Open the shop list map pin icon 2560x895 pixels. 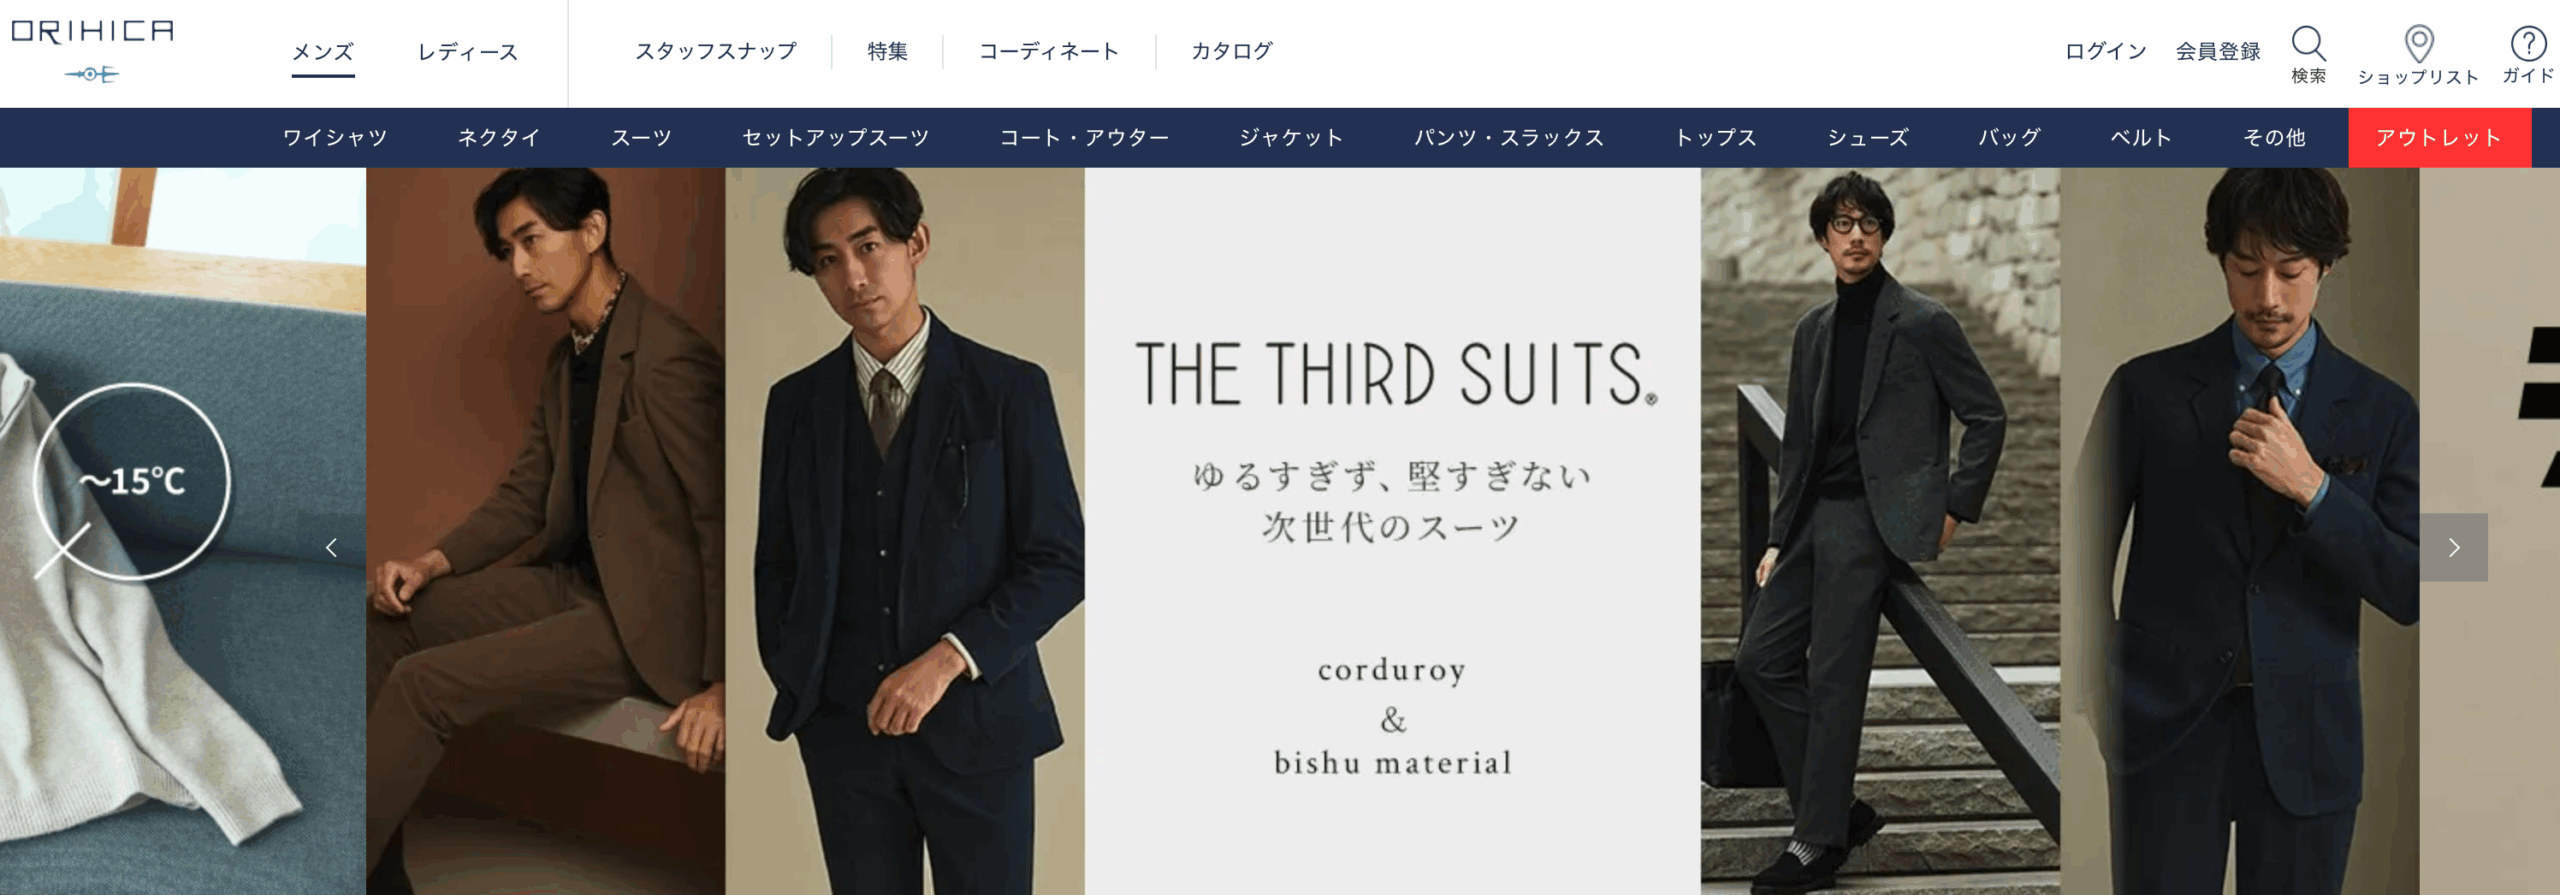coord(2418,44)
